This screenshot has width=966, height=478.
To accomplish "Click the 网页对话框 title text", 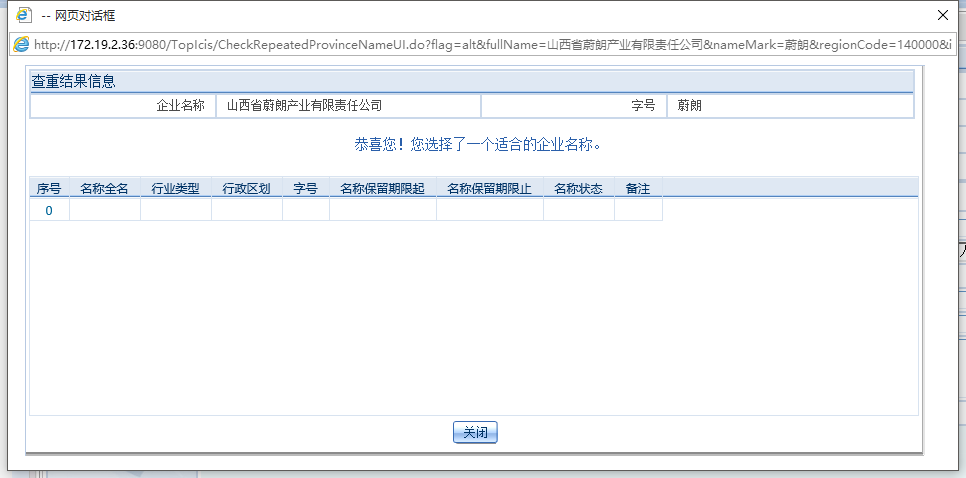I will click(x=78, y=16).
